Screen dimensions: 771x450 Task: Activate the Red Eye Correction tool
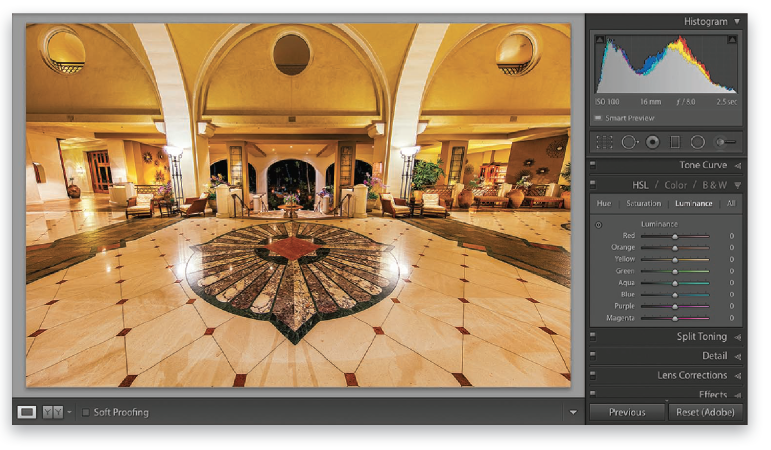(652, 142)
